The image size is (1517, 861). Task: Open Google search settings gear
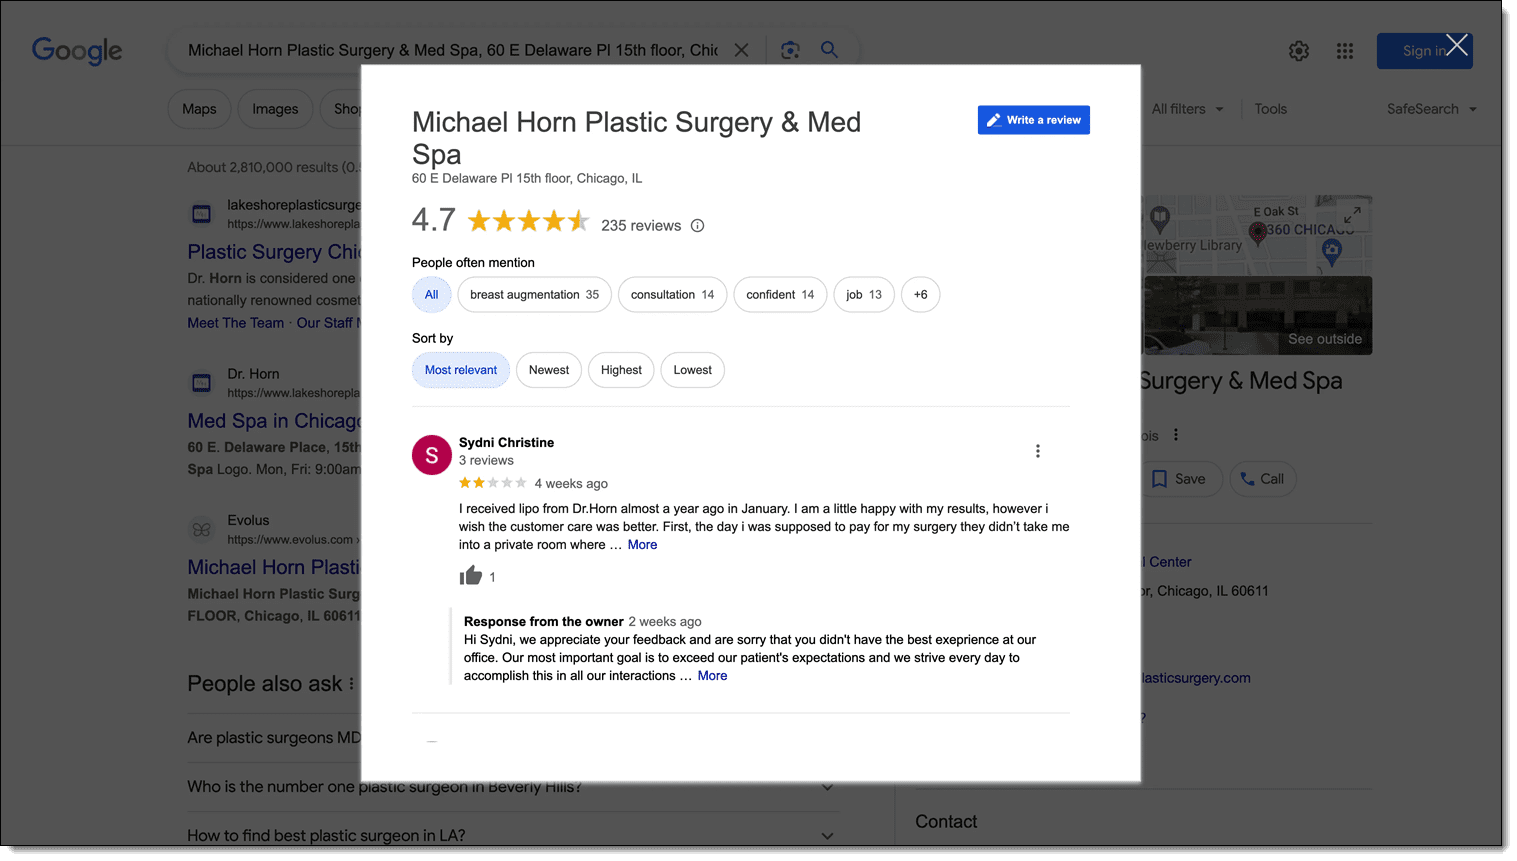pyautogui.click(x=1299, y=50)
